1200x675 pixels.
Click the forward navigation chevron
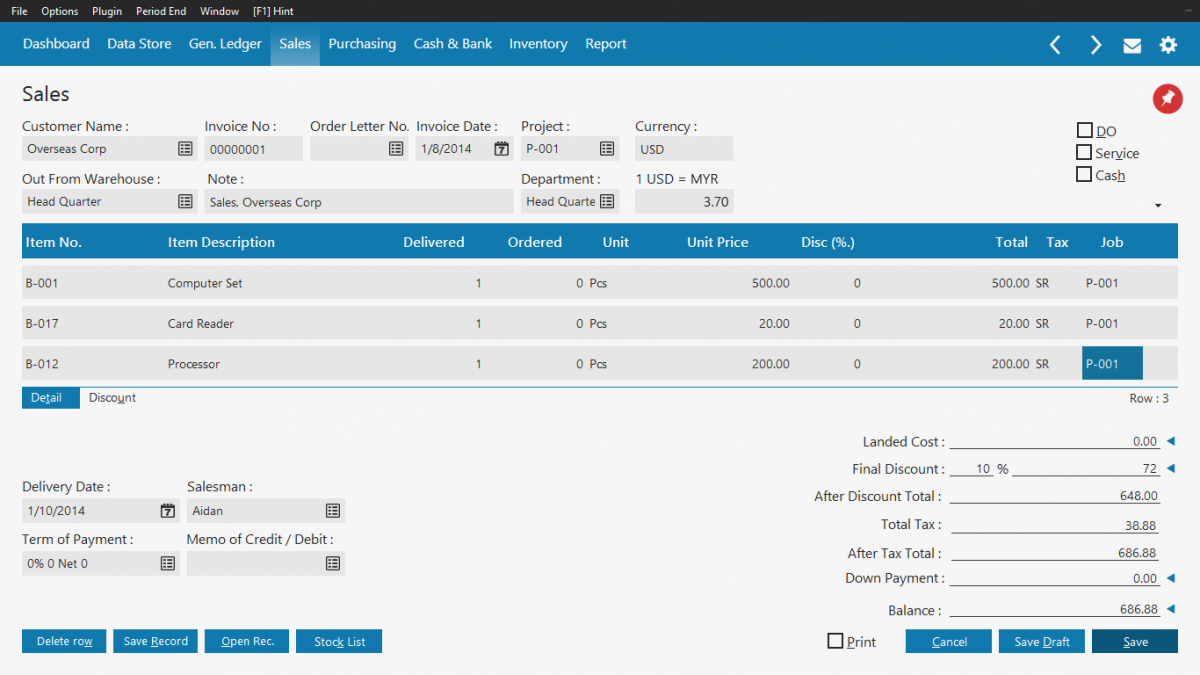tap(1095, 44)
